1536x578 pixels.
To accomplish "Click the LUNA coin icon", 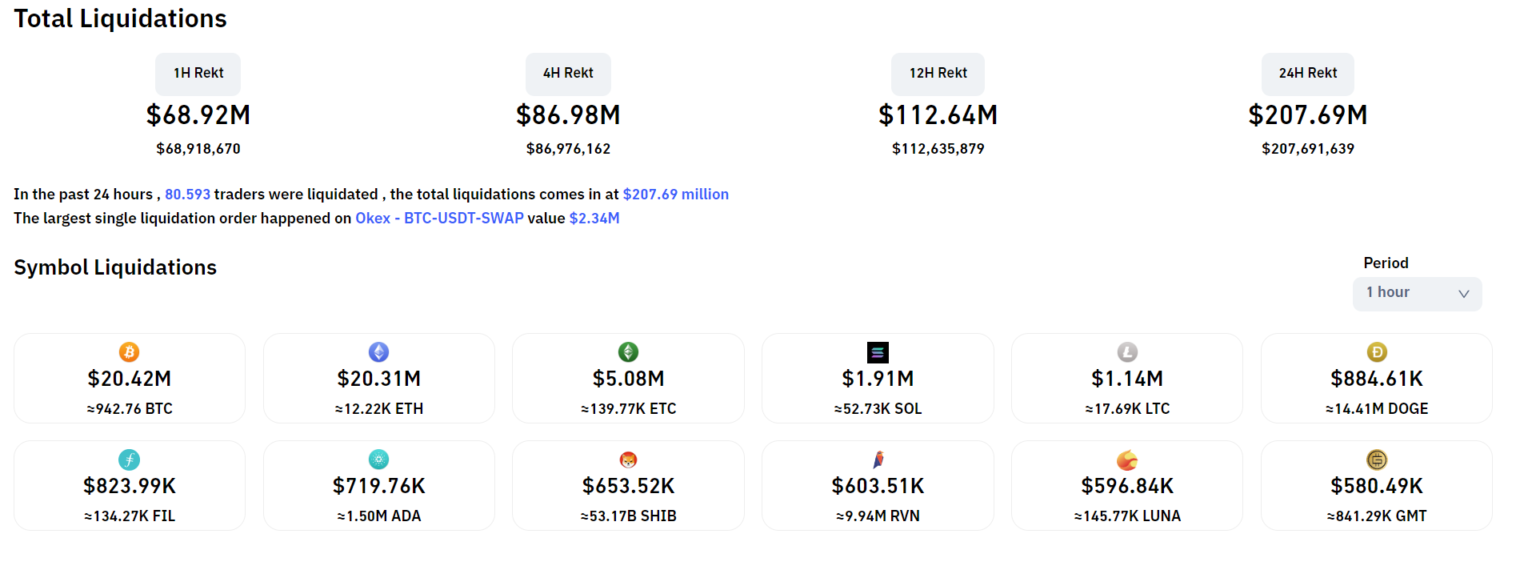I will coord(1127,460).
